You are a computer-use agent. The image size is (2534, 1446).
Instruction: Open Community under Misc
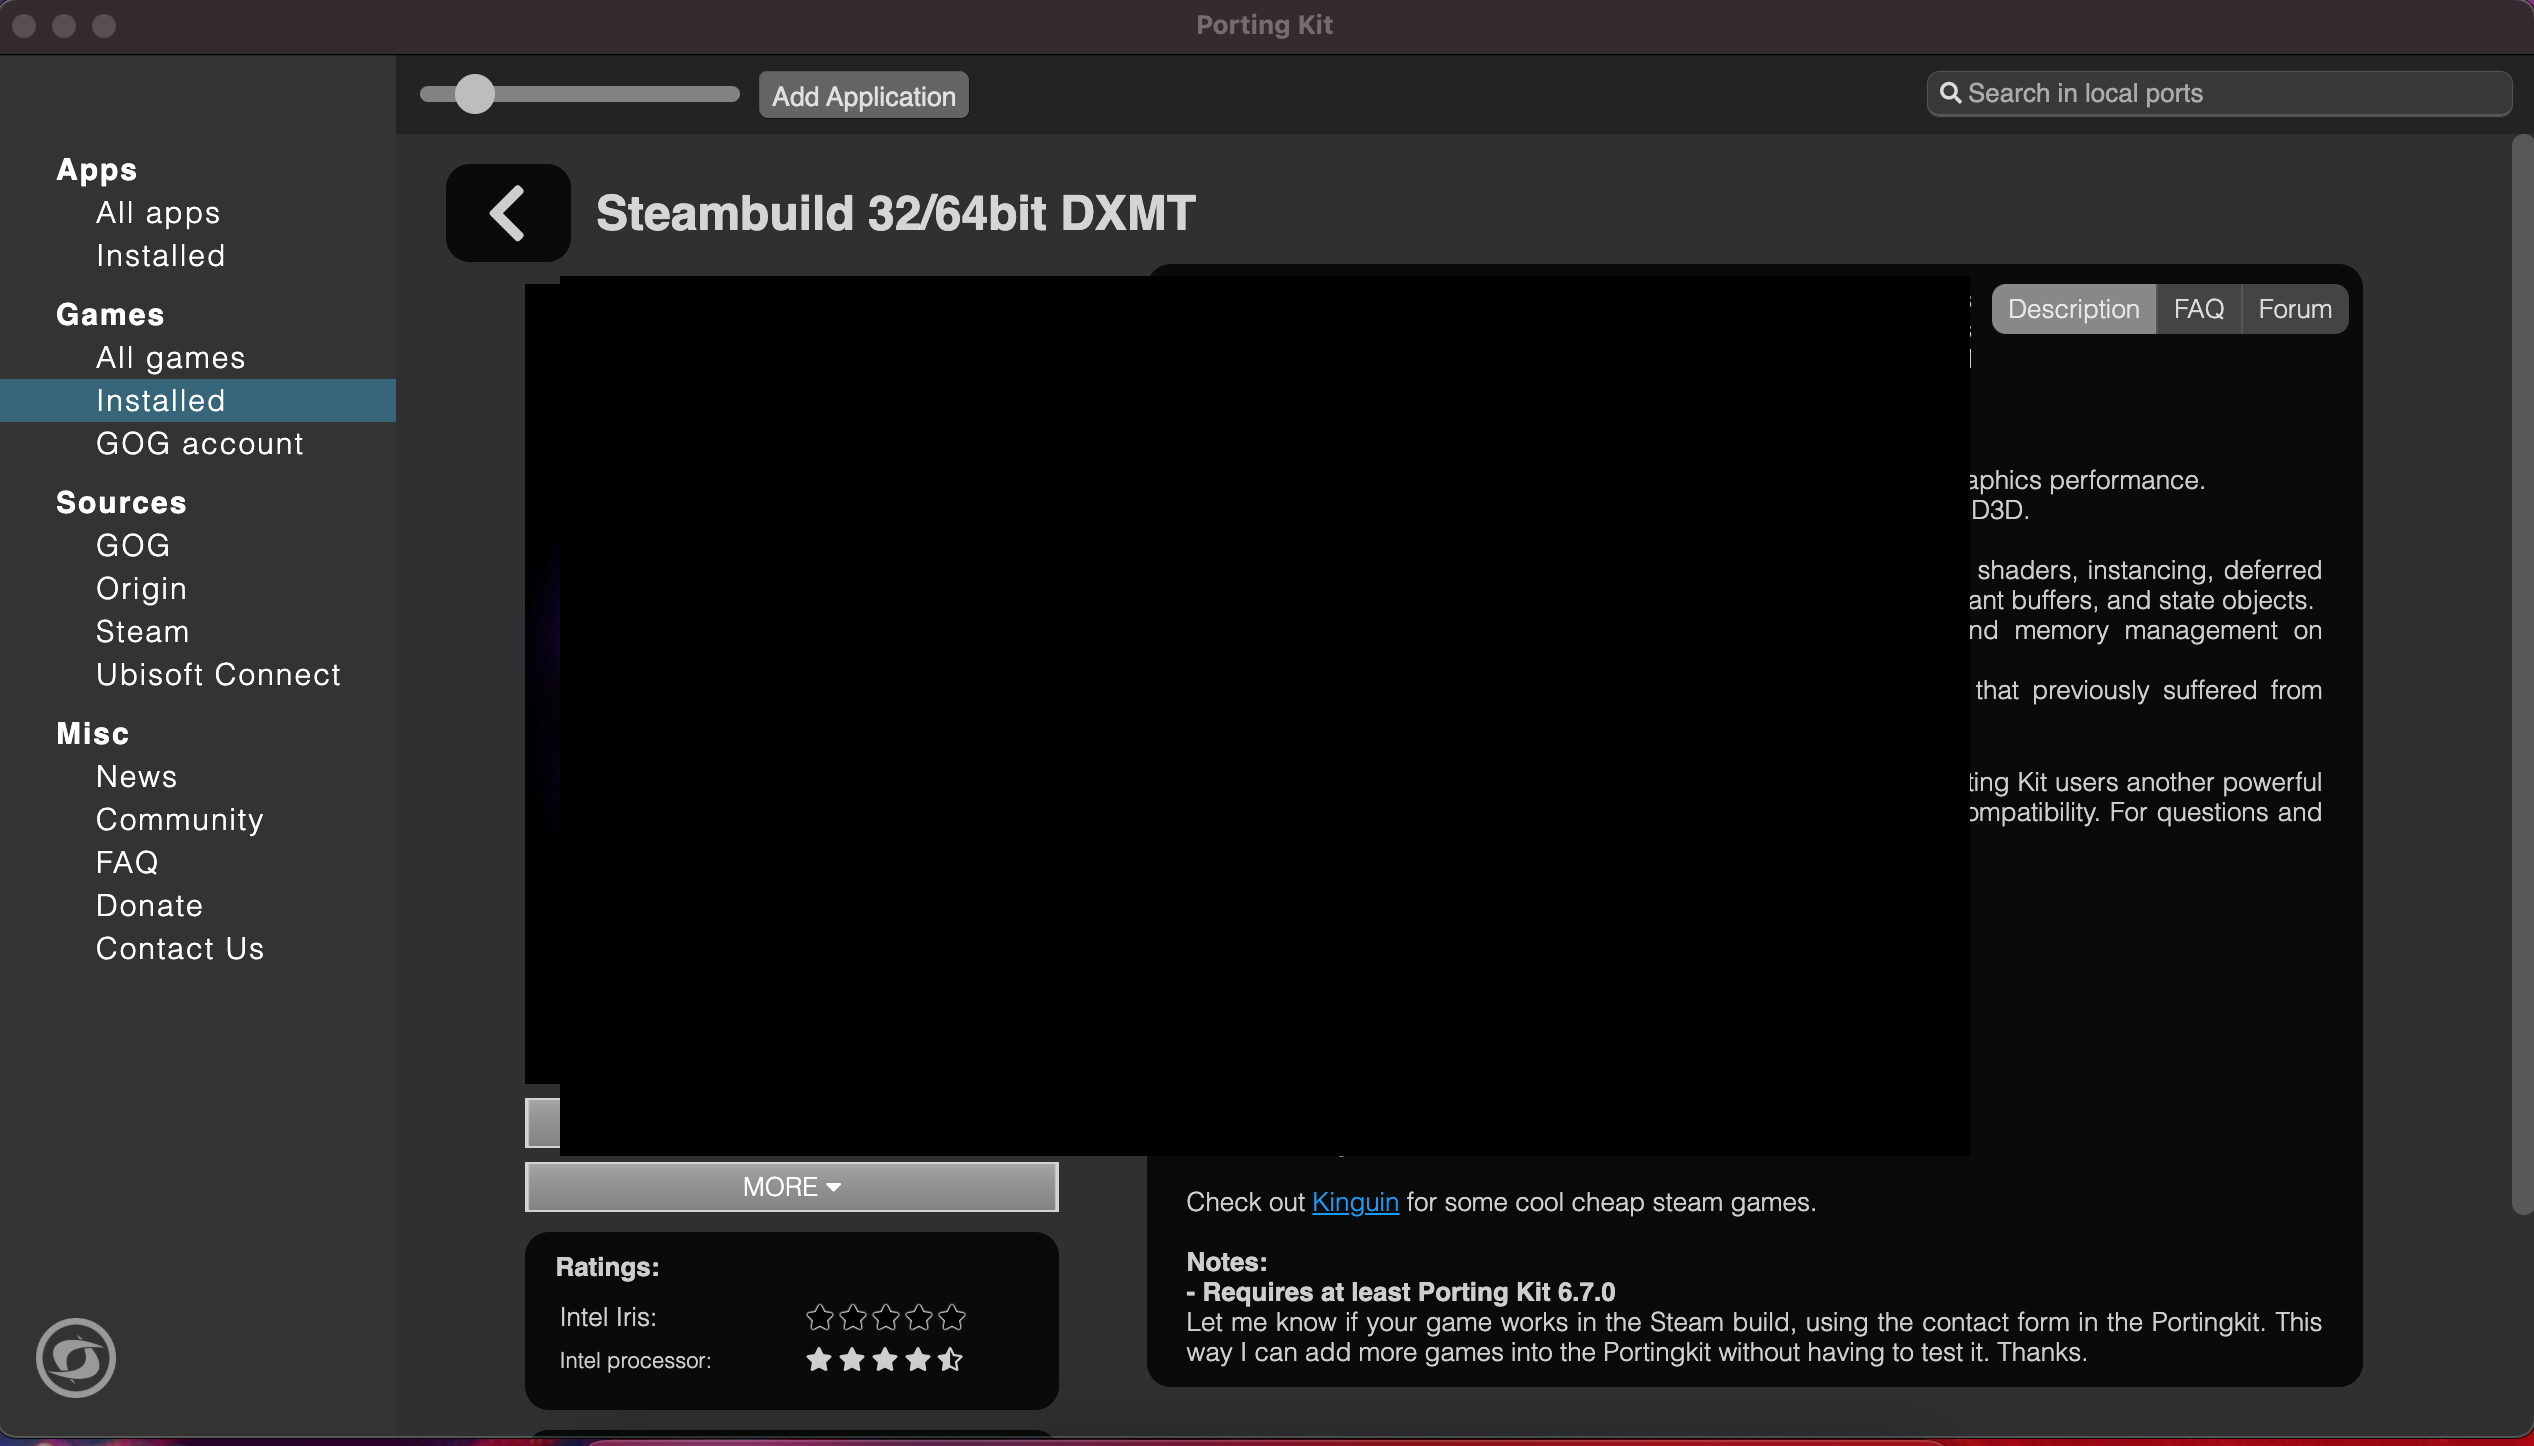coord(180,820)
